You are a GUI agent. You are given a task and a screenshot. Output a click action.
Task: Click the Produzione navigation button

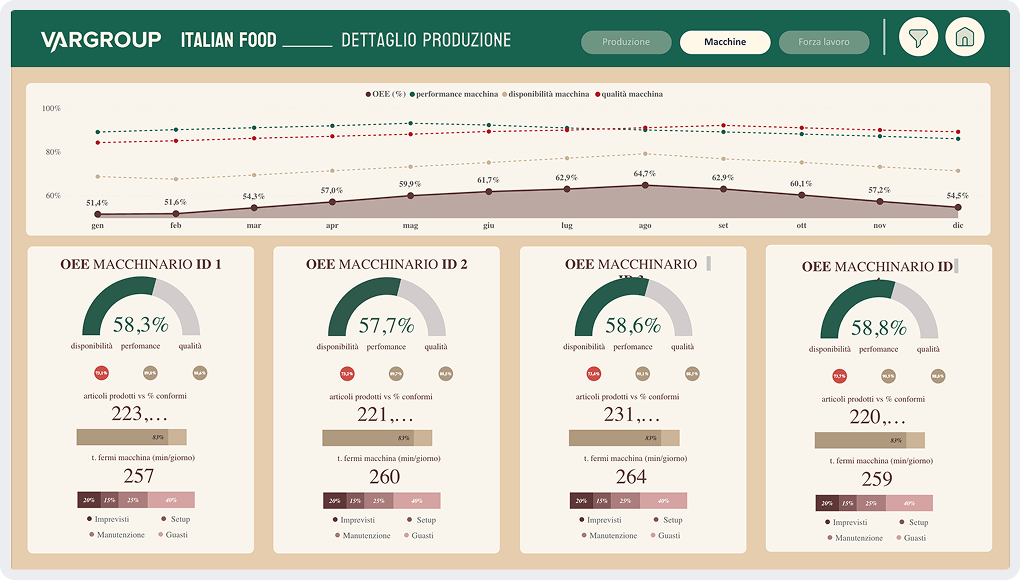pyautogui.click(x=626, y=43)
